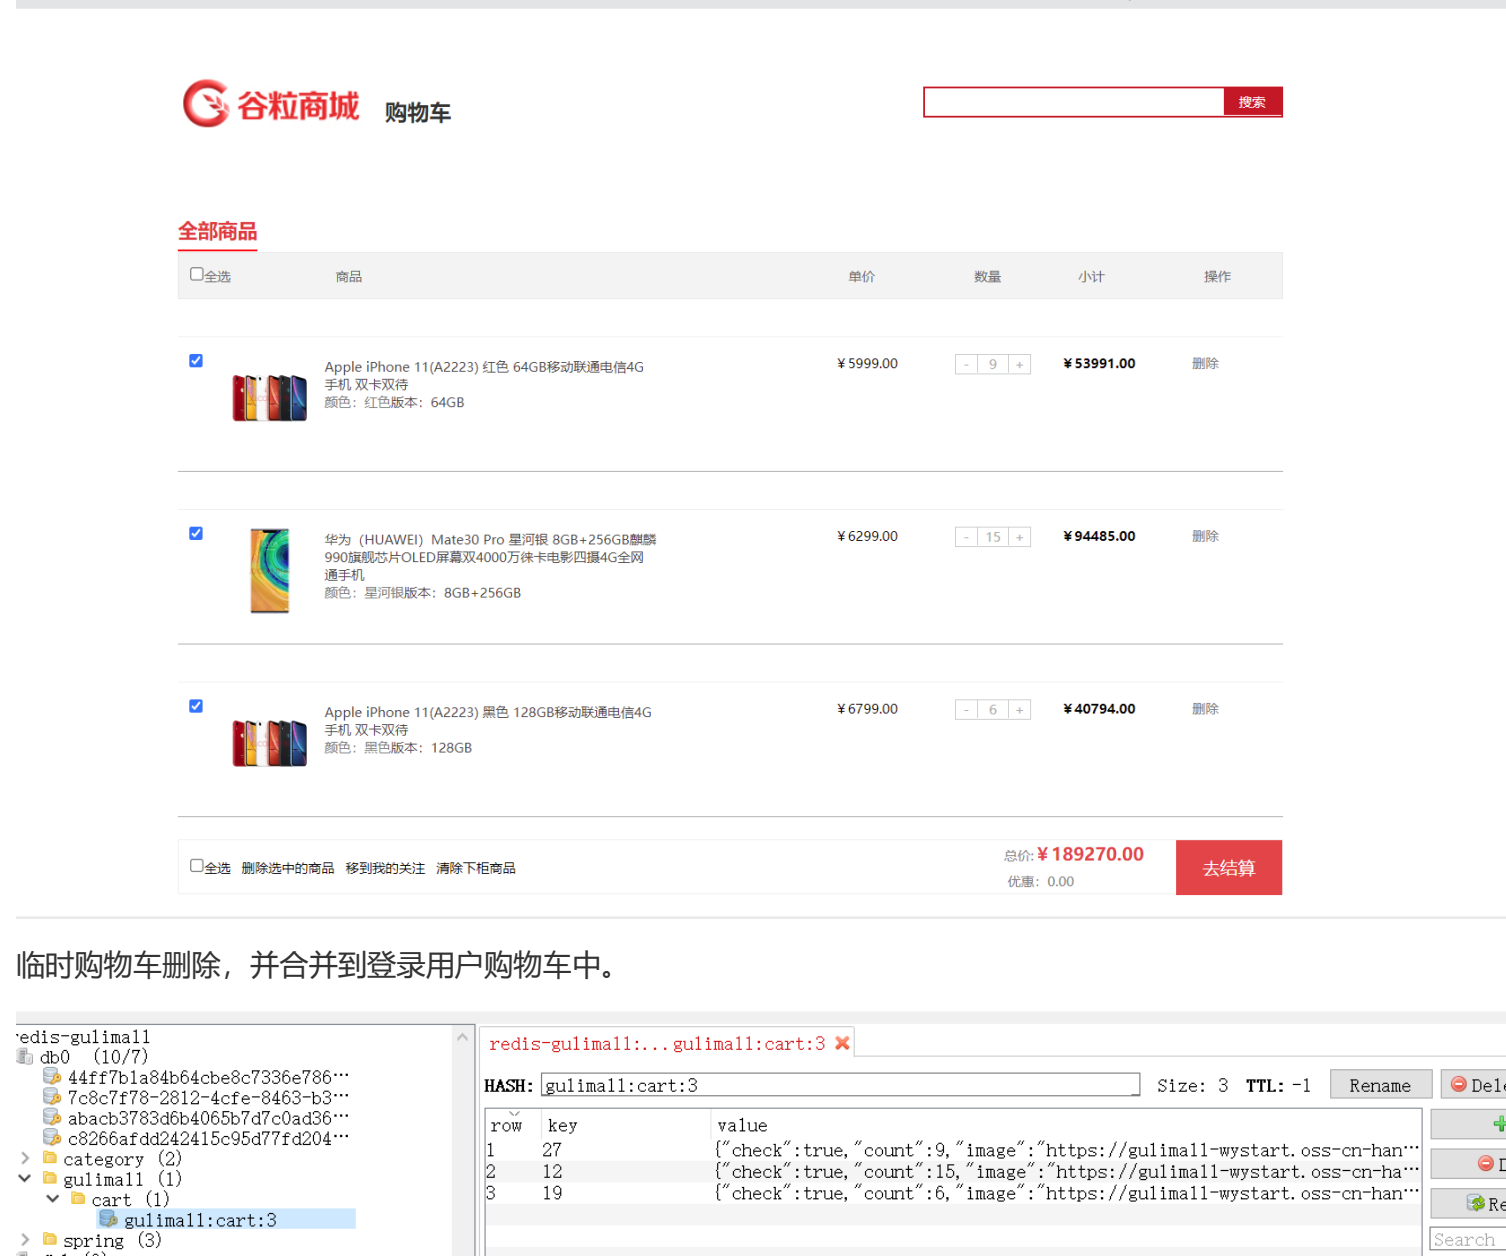Collapse the gulimall tree node
Viewport: 1506px width, 1257px height.
(25, 1178)
